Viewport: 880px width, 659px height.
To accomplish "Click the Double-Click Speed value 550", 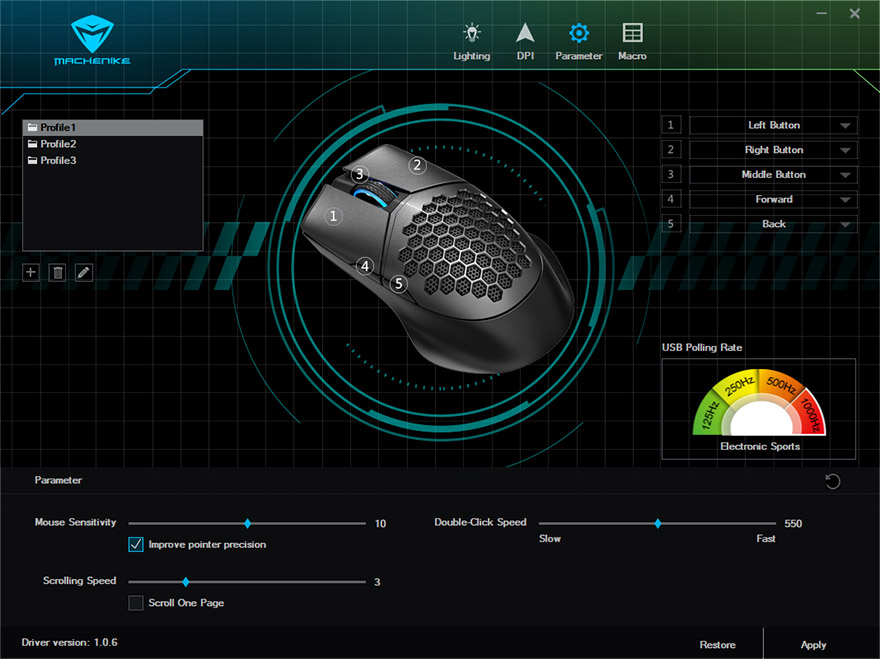I will coord(793,524).
